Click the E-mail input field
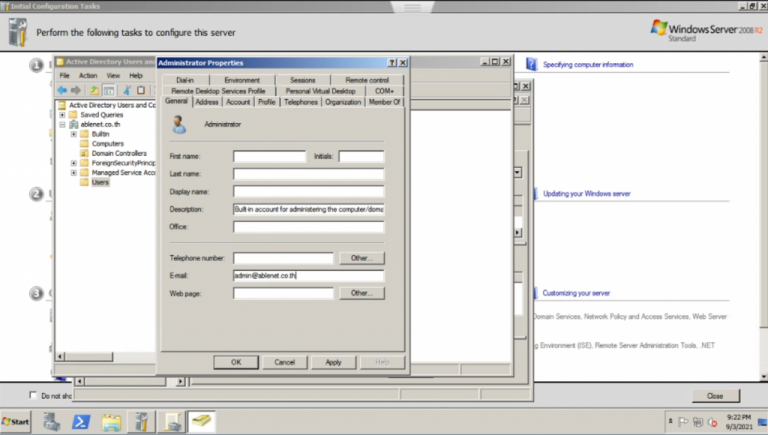The width and height of the screenshot is (768, 435). pyautogui.click(x=309, y=275)
